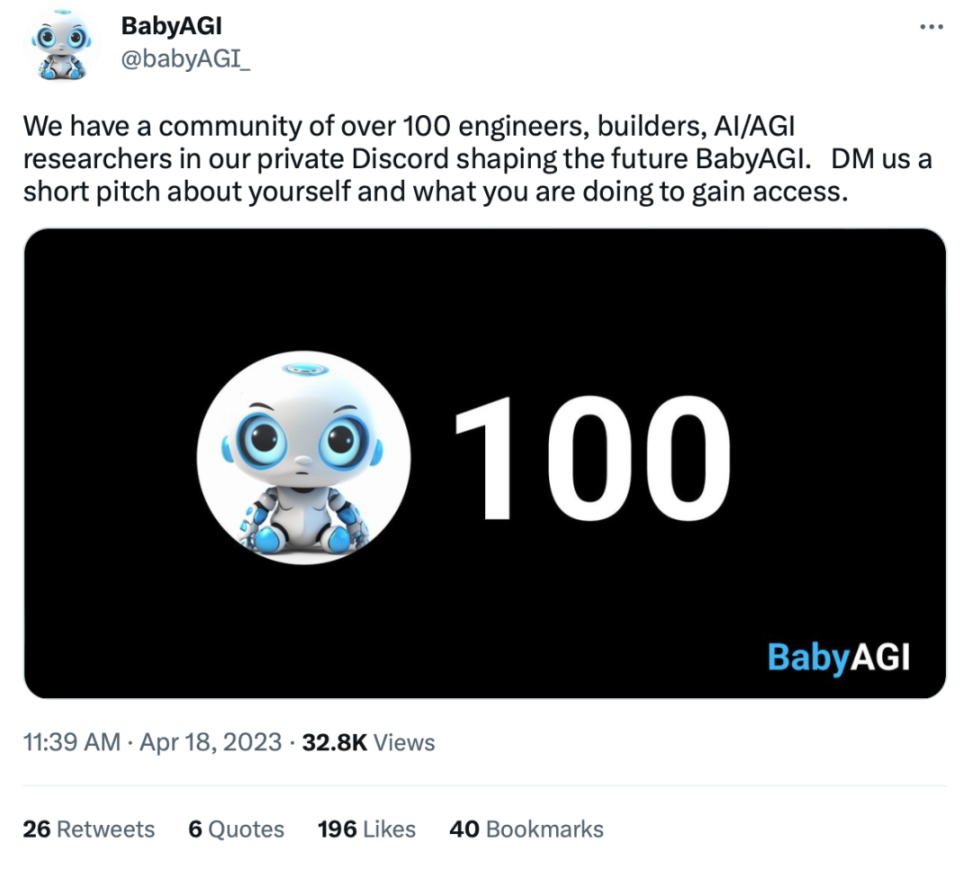Click the BabyAGI watermark logo in the image
Viewport: 972px width, 869px height.
click(838, 657)
